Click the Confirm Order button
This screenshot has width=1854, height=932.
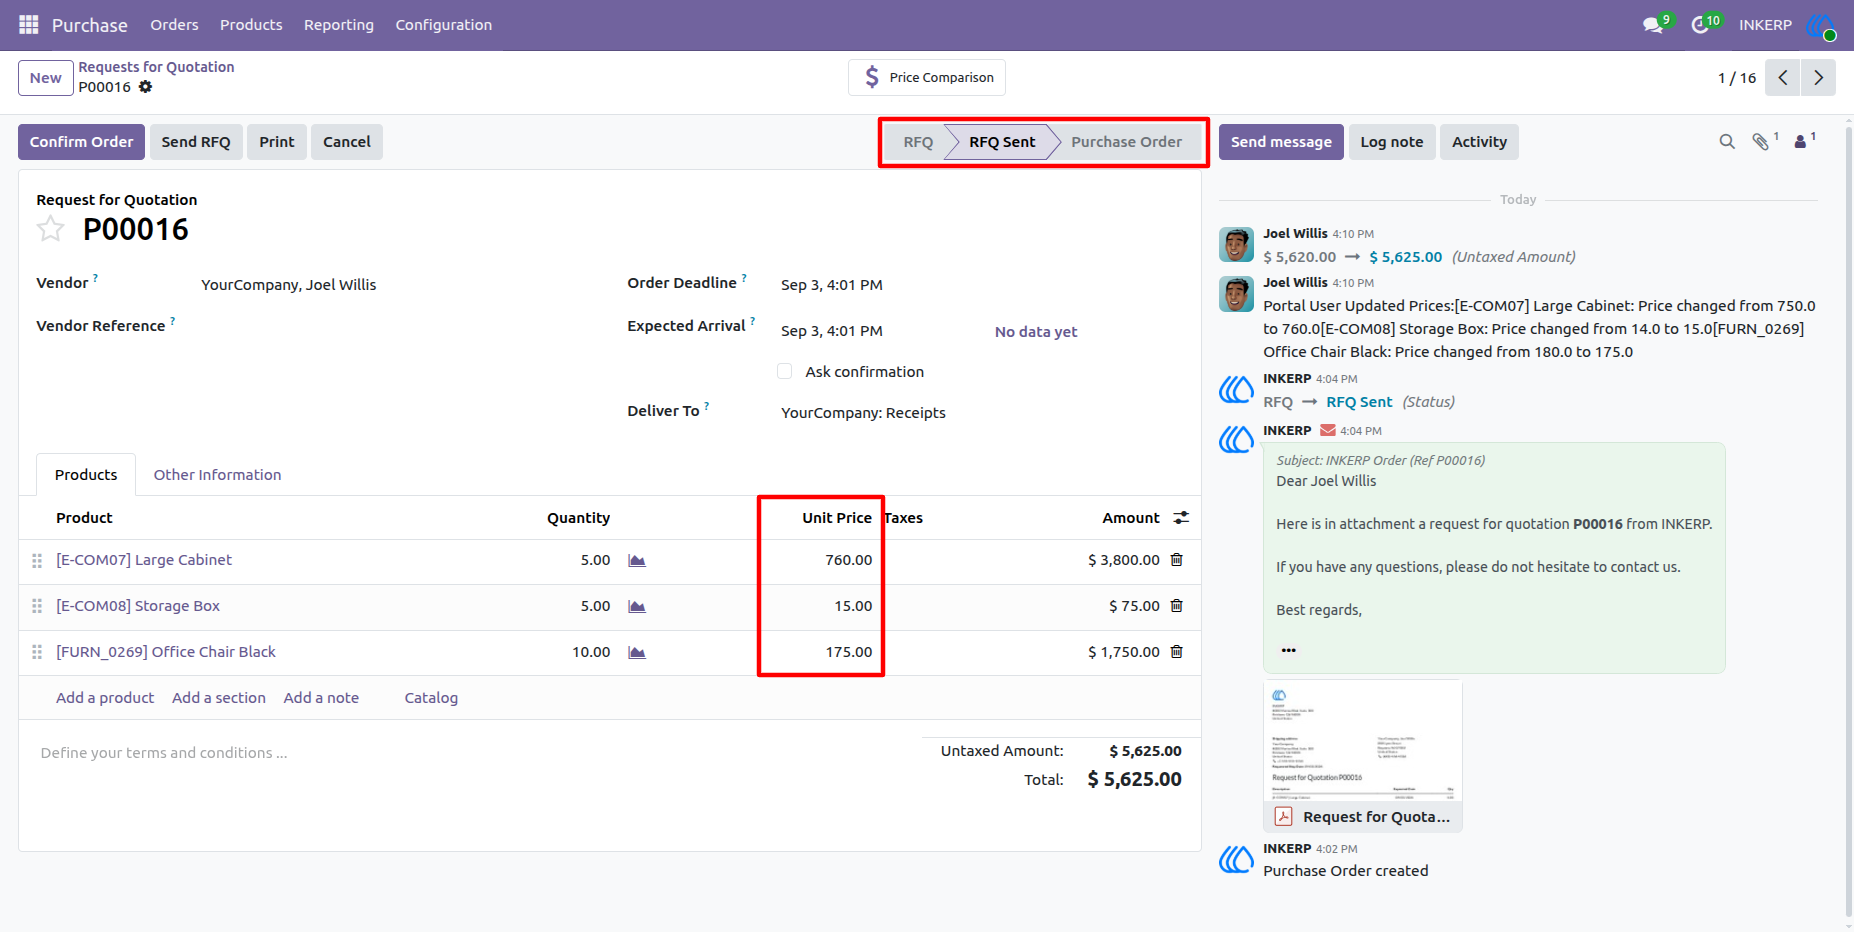click(82, 142)
